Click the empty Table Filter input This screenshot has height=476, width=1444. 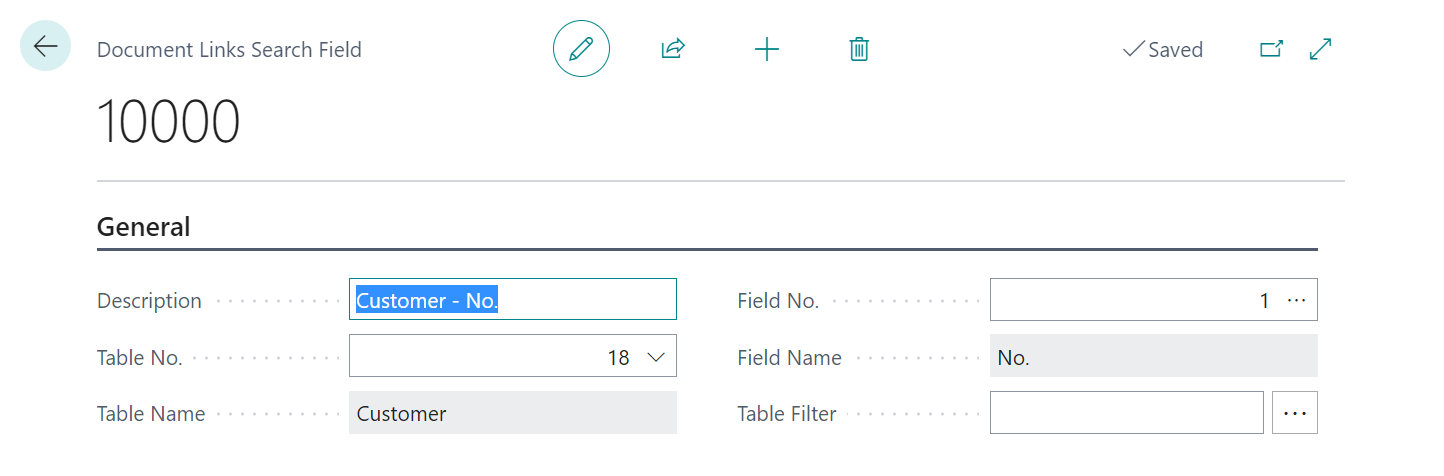pyautogui.click(x=1127, y=413)
